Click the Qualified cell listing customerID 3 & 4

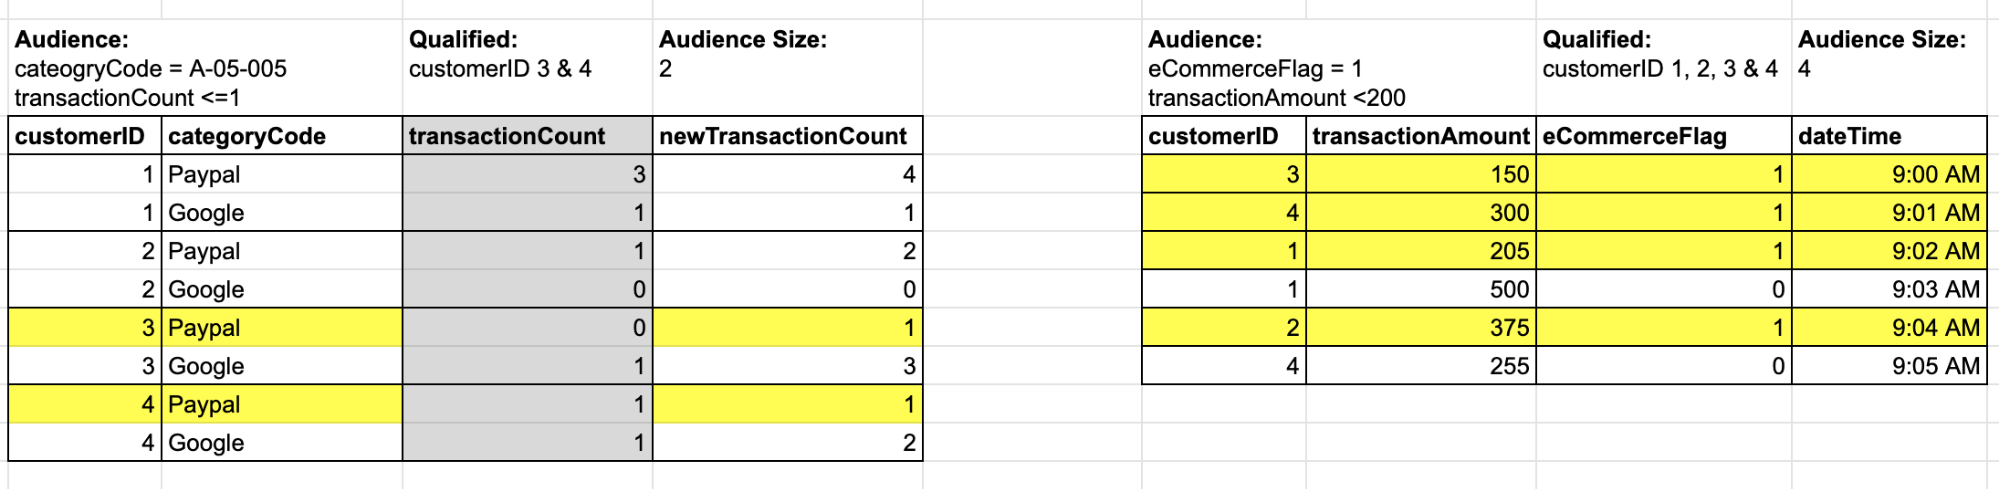click(x=527, y=68)
